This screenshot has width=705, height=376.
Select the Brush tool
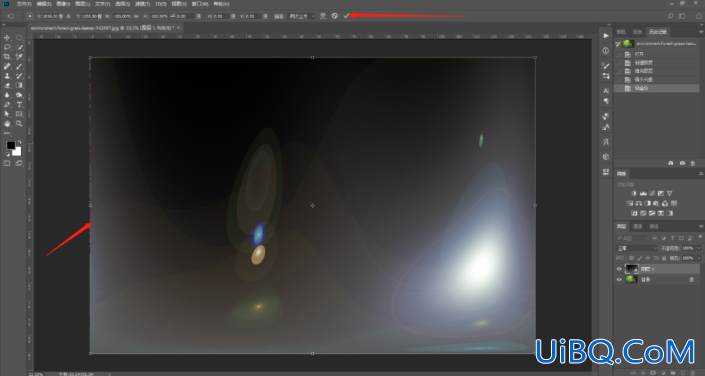19,67
